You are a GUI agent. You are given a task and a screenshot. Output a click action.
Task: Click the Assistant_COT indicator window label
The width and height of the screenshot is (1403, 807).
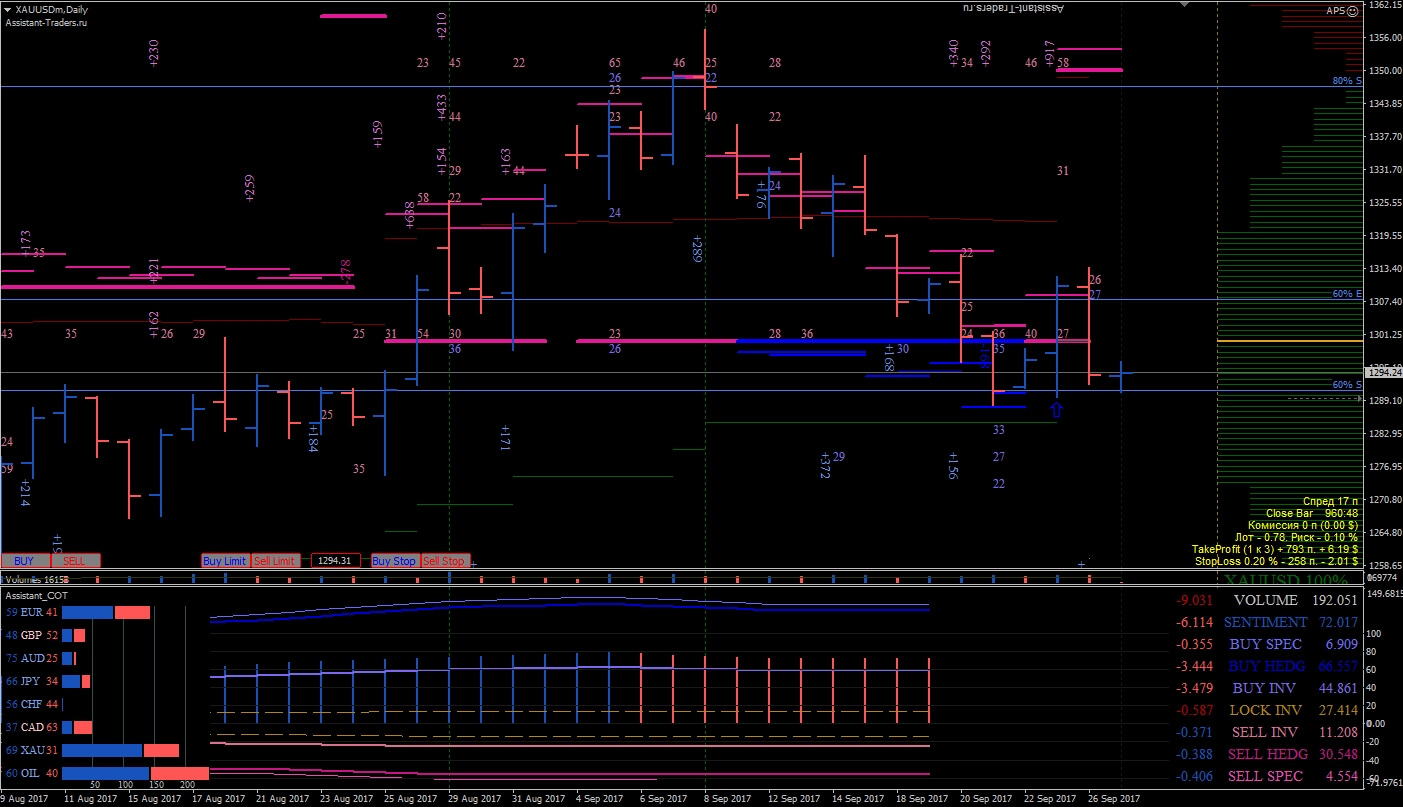[x=34, y=595]
